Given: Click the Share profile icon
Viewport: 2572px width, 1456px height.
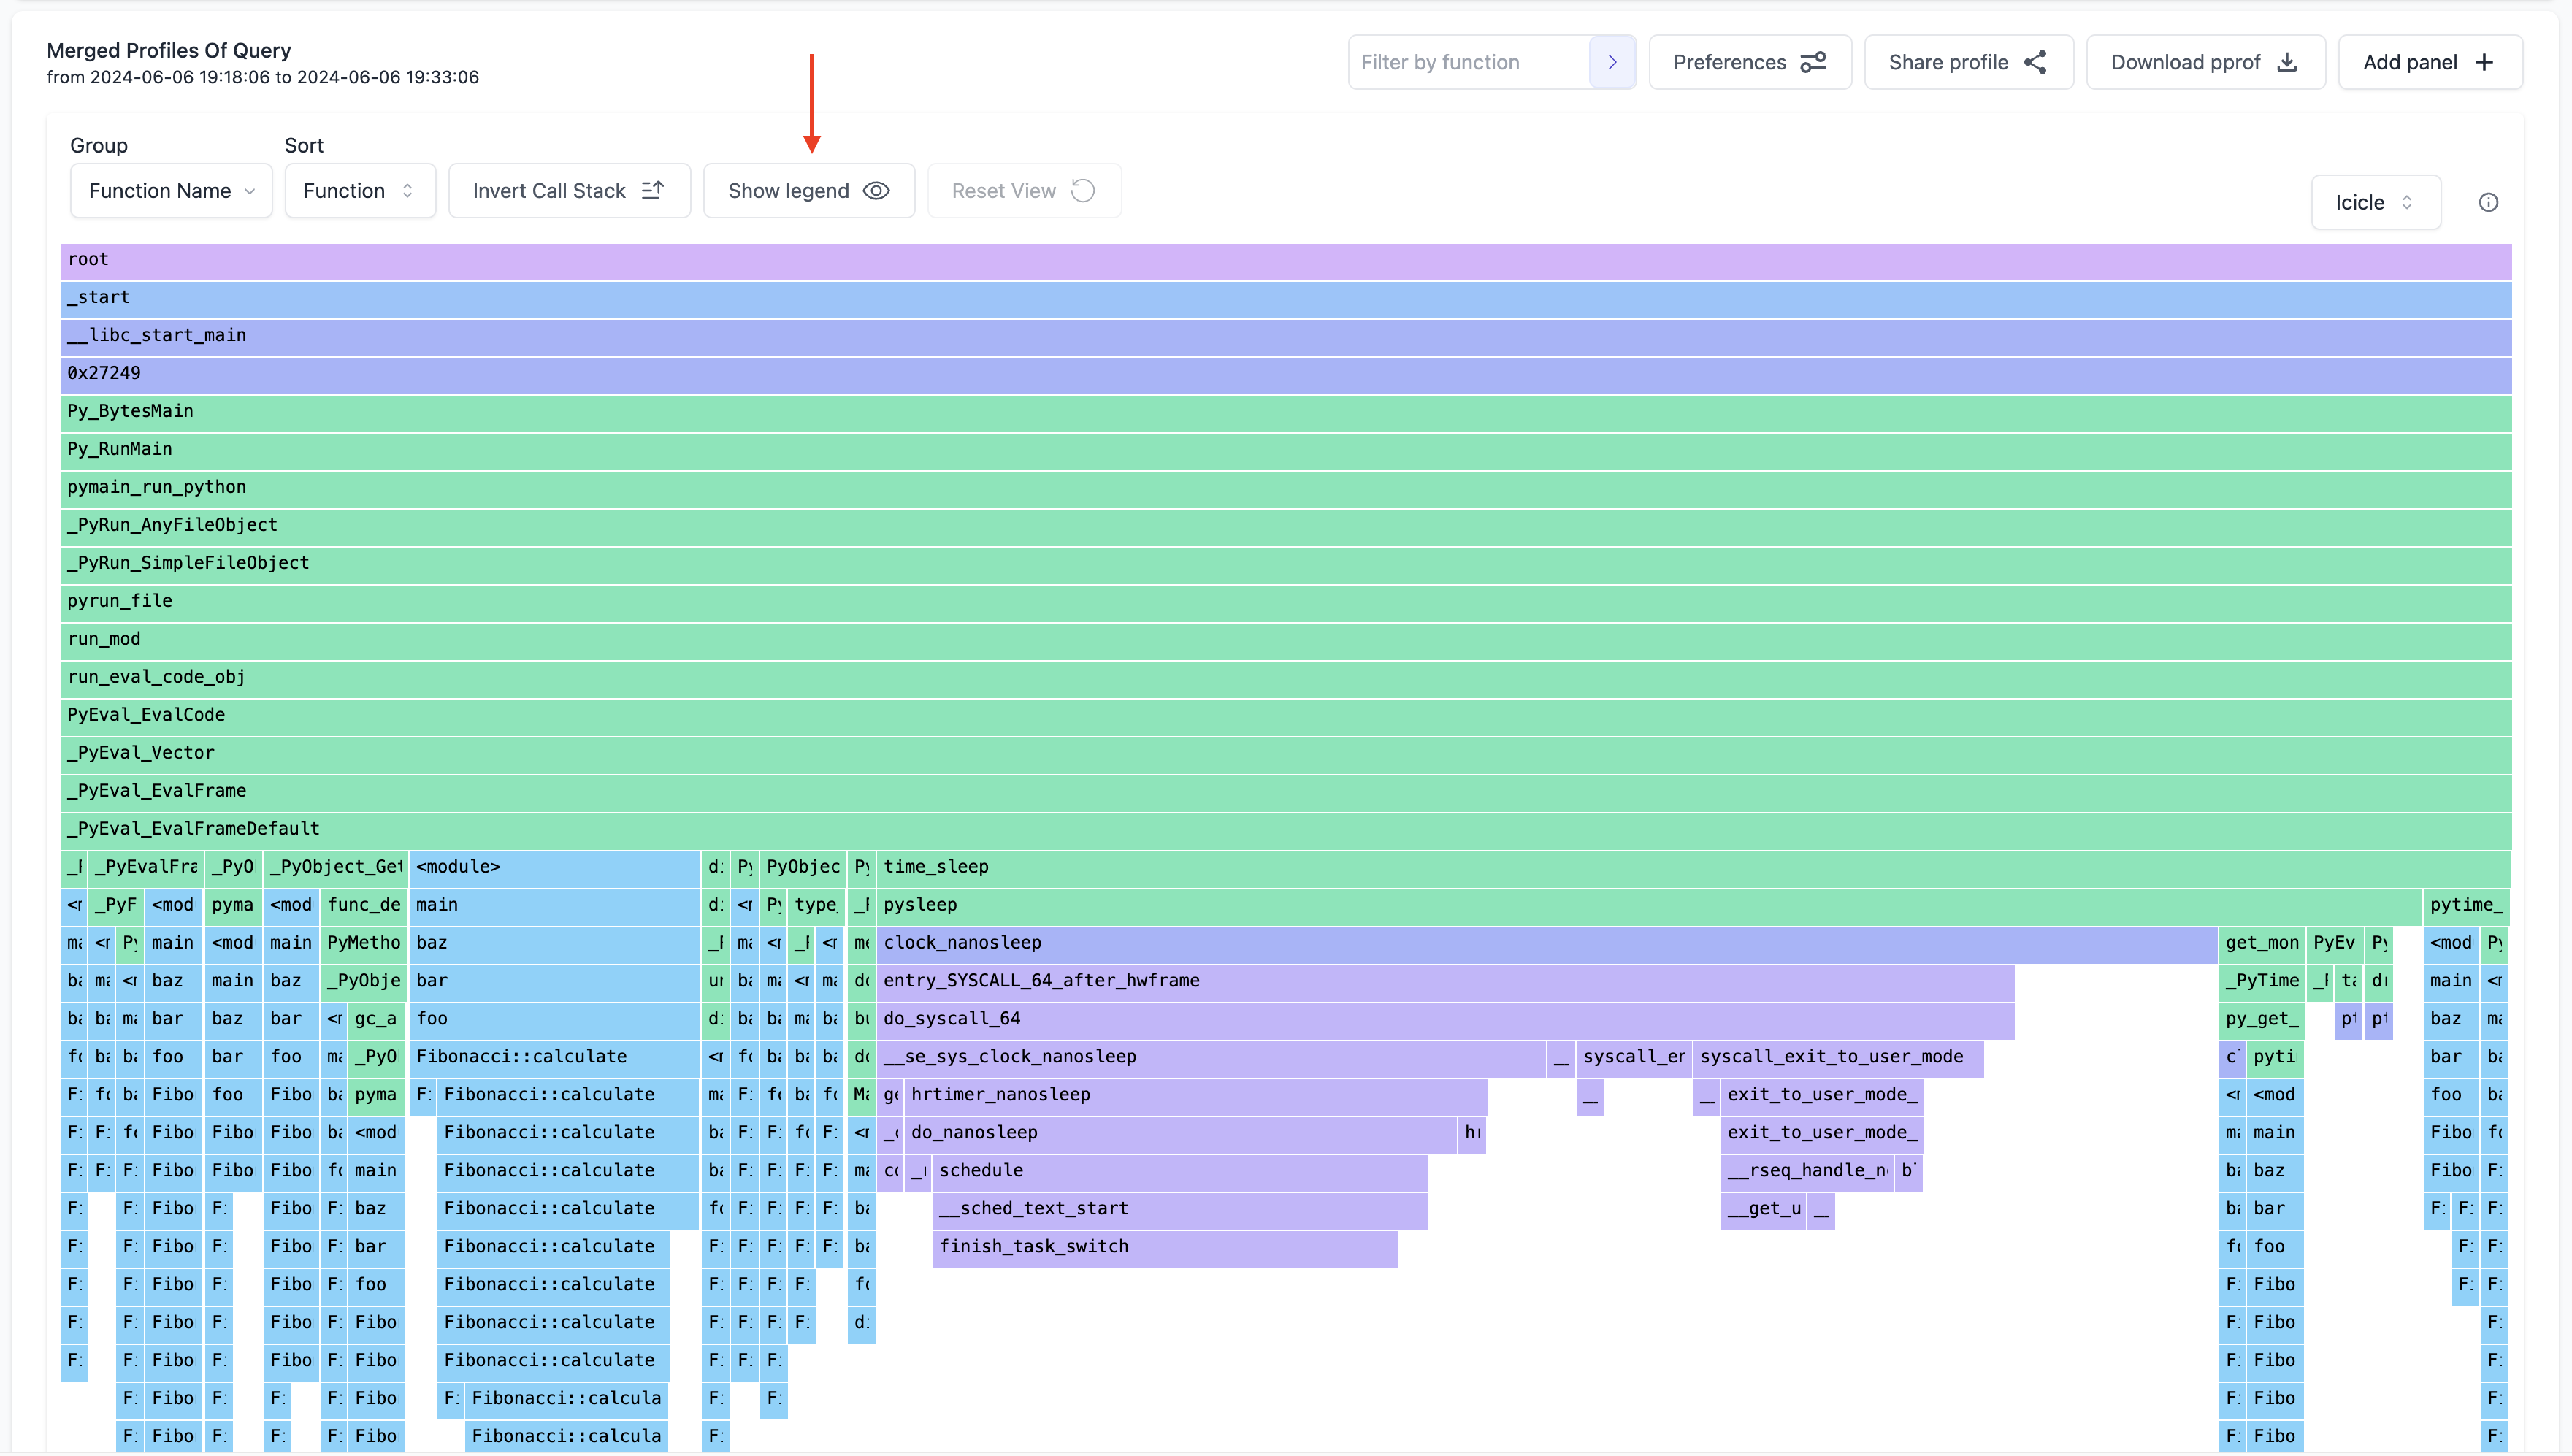Looking at the screenshot, I should (2035, 62).
